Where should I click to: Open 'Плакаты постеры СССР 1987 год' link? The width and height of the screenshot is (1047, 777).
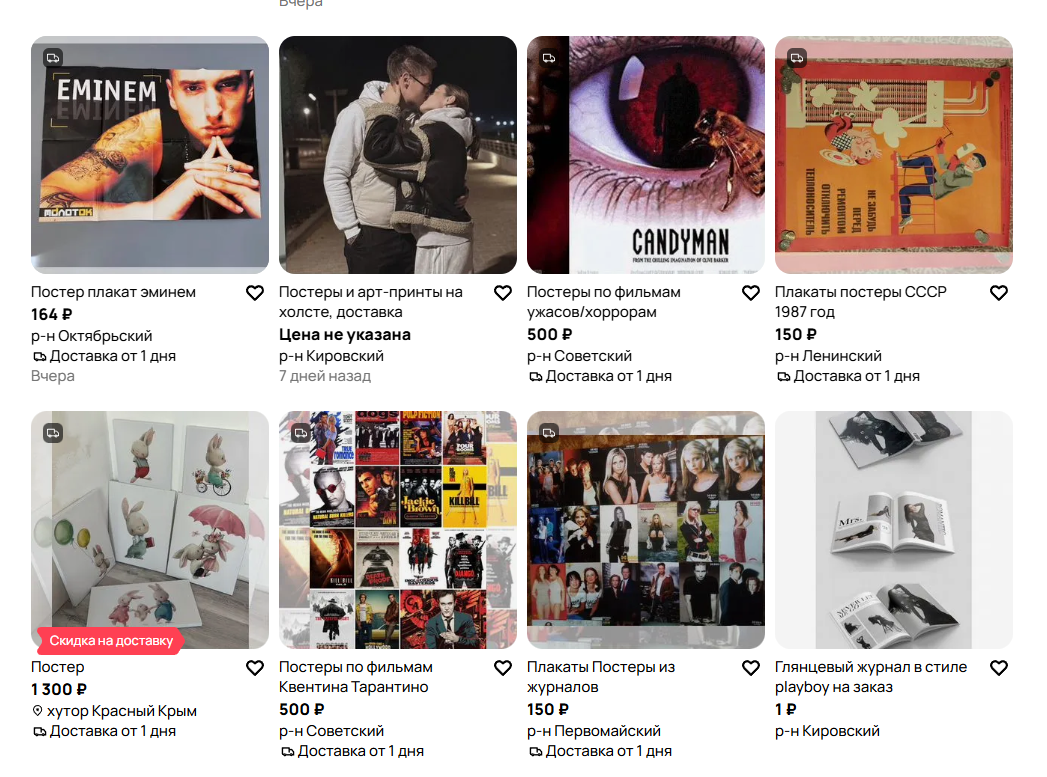click(861, 302)
